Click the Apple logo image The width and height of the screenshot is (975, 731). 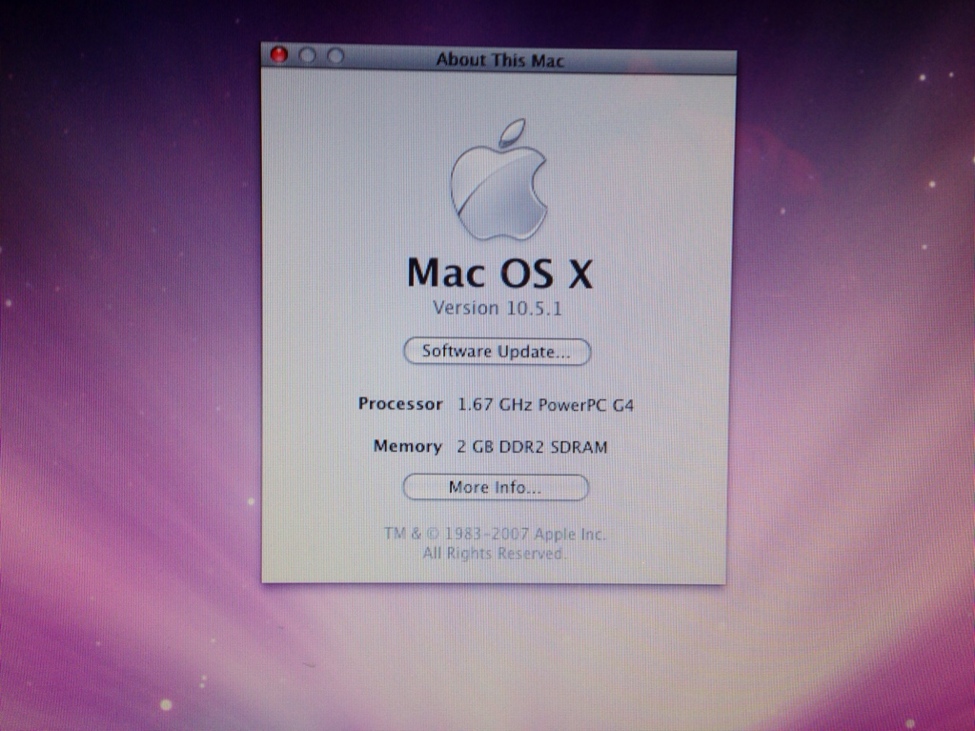(499, 180)
